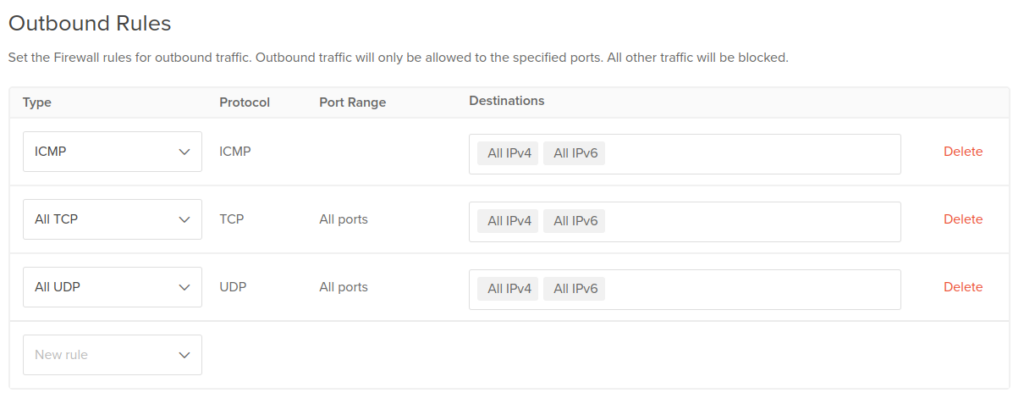Select the All IPv4 tag in UDP row
Image resolution: width=1024 pixels, height=404 pixels.
pyautogui.click(x=507, y=289)
